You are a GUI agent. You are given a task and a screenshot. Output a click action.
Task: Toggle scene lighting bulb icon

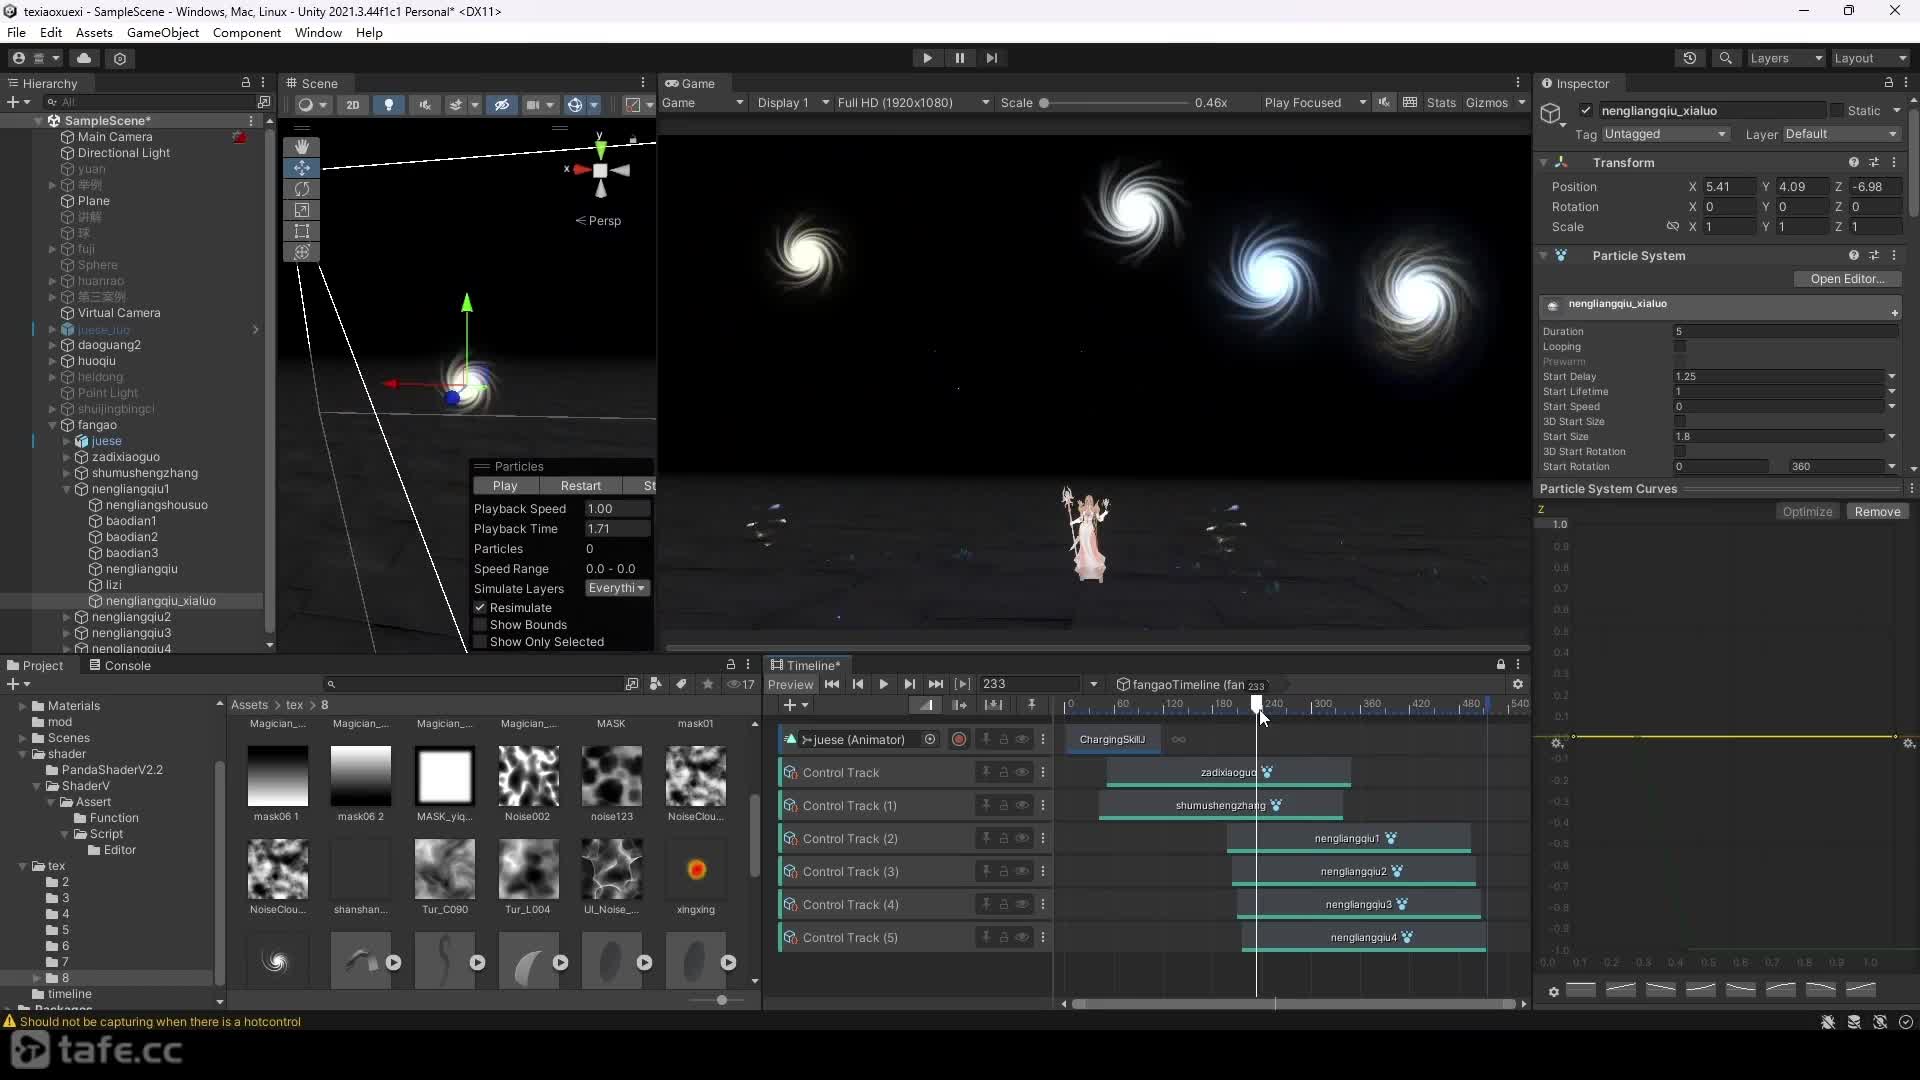389,104
